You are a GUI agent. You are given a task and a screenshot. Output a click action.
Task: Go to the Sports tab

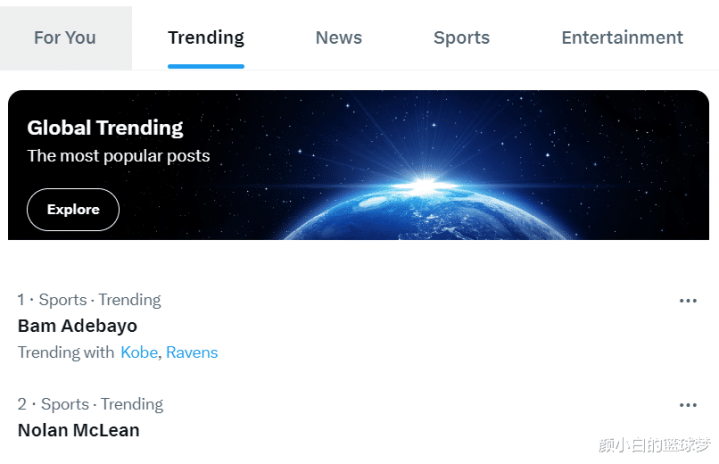[461, 38]
